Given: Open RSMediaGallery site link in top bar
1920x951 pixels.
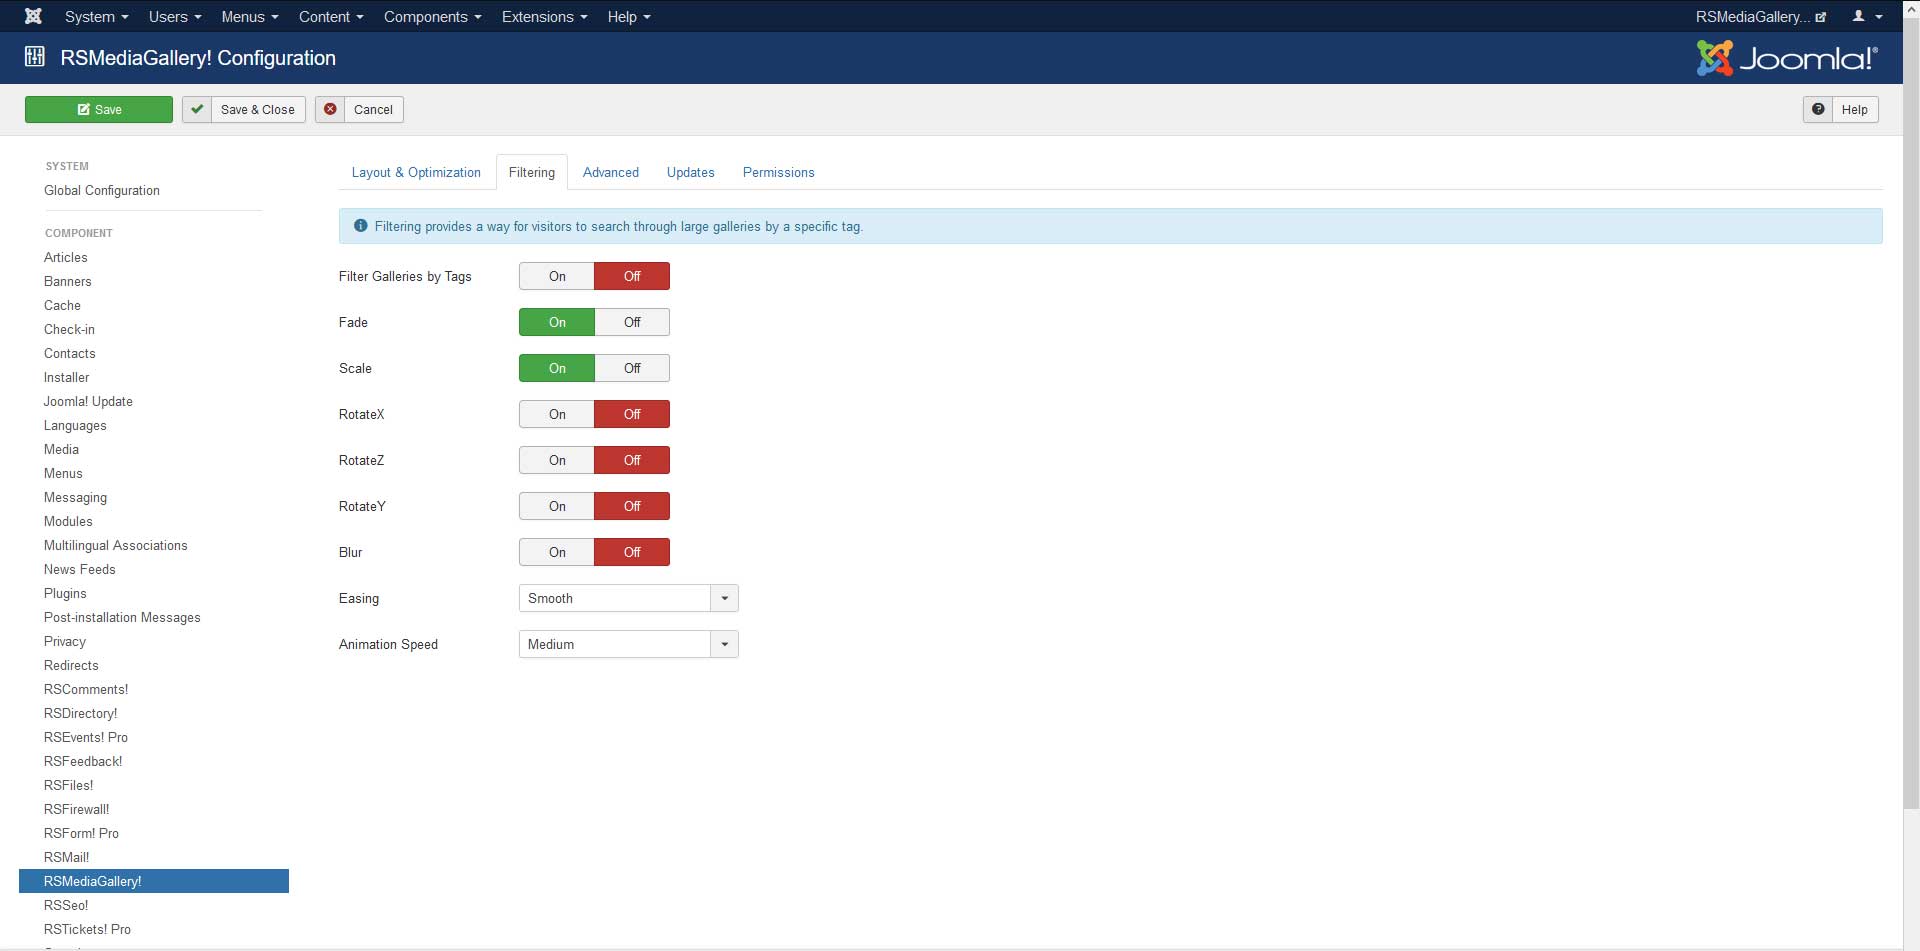Looking at the screenshot, I should (x=1760, y=17).
